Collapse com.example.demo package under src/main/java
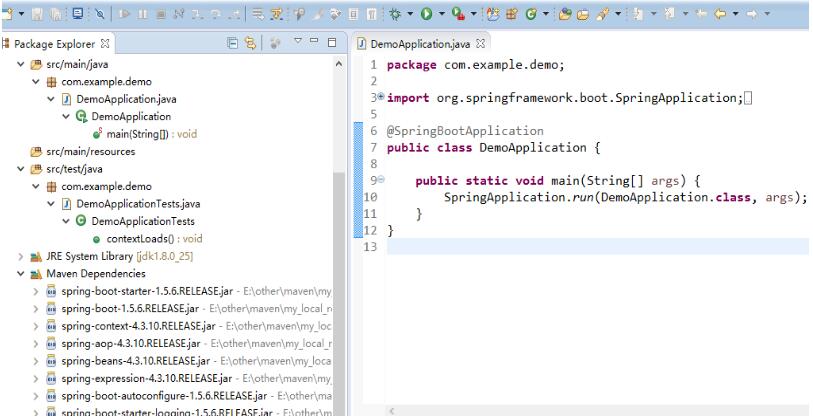The width and height of the screenshot is (813, 419). tap(36, 82)
